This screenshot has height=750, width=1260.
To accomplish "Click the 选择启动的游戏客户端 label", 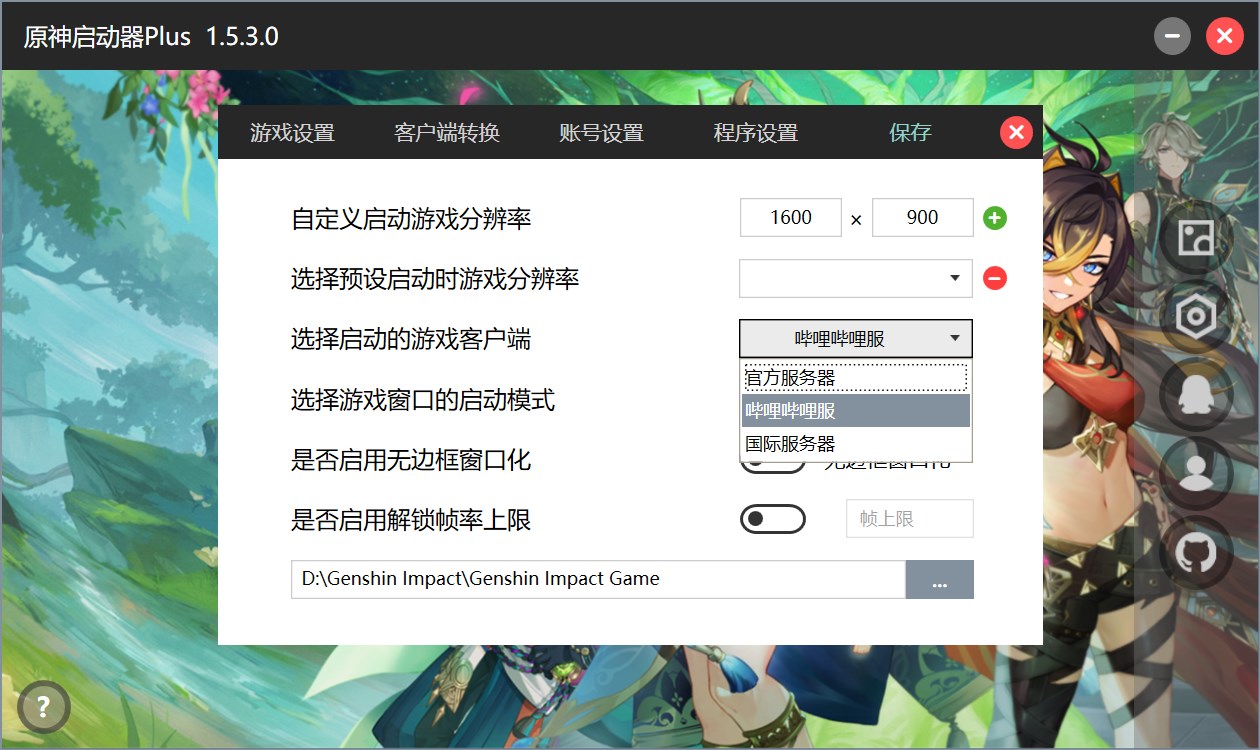I will click(x=411, y=340).
